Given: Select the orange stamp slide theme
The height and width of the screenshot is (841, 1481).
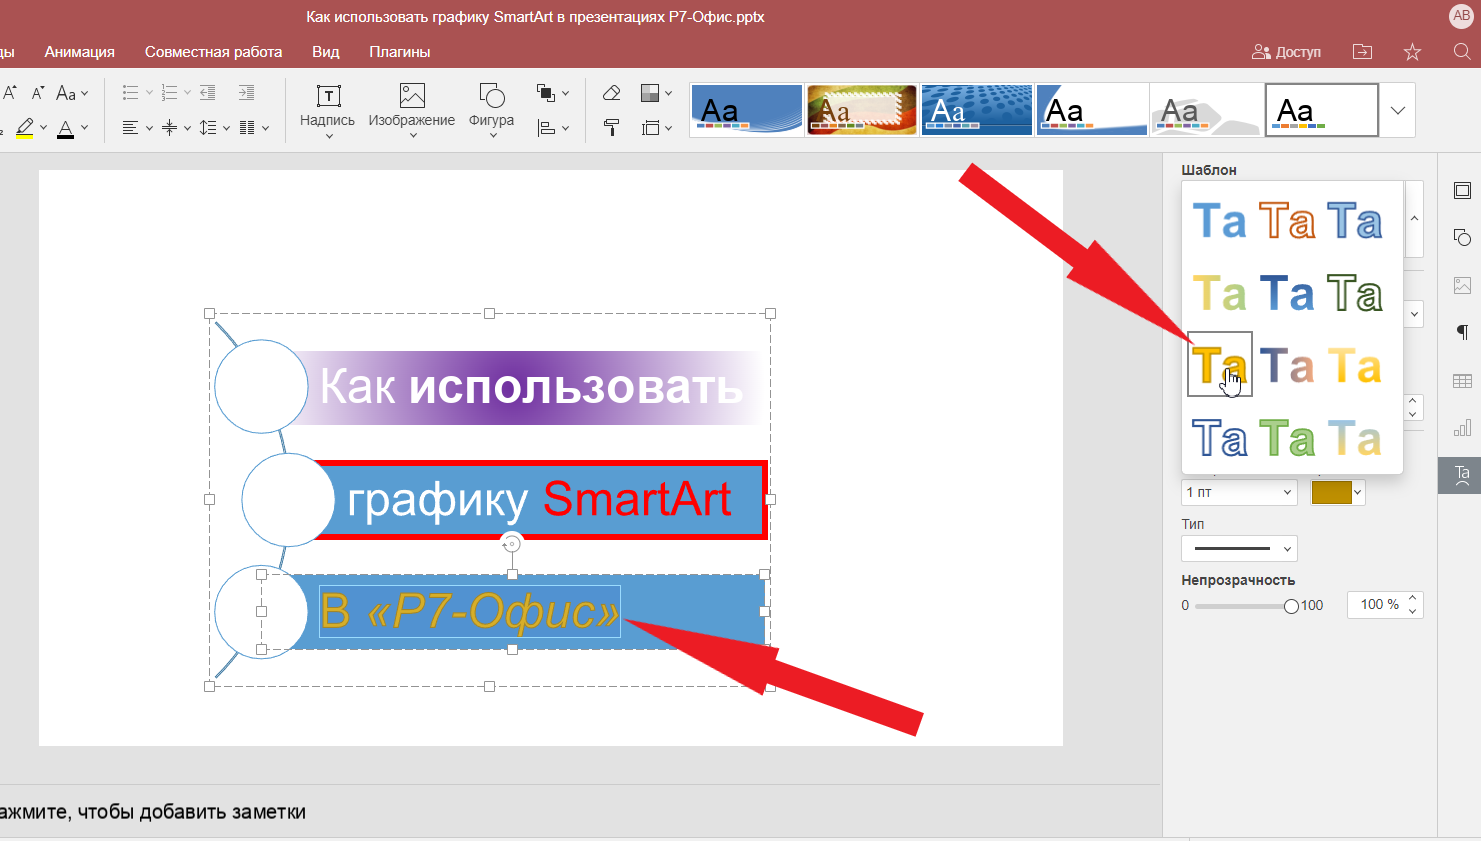Looking at the screenshot, I should tap(862, 109).
